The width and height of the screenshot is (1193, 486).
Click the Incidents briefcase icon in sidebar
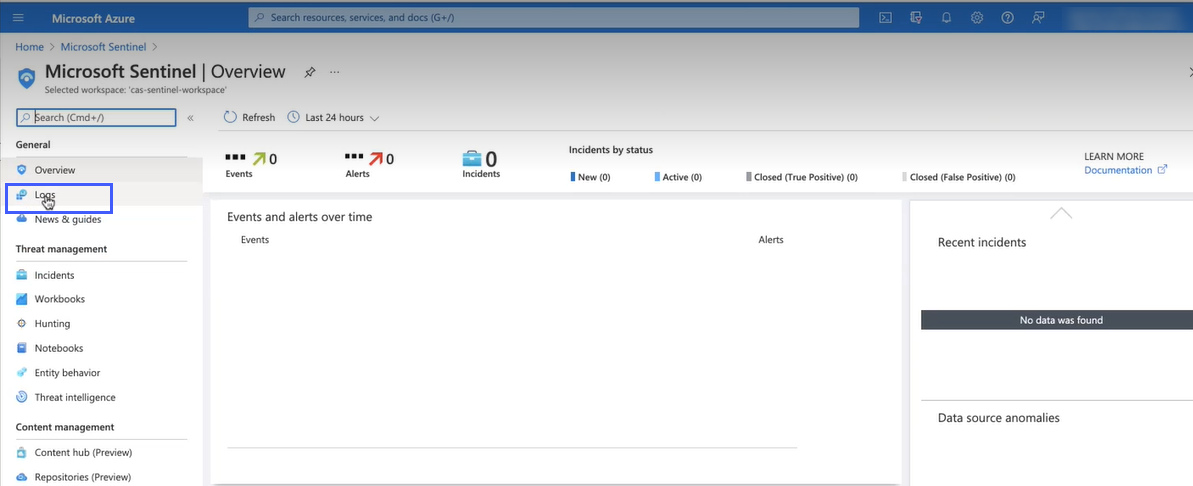pos(21,275)
